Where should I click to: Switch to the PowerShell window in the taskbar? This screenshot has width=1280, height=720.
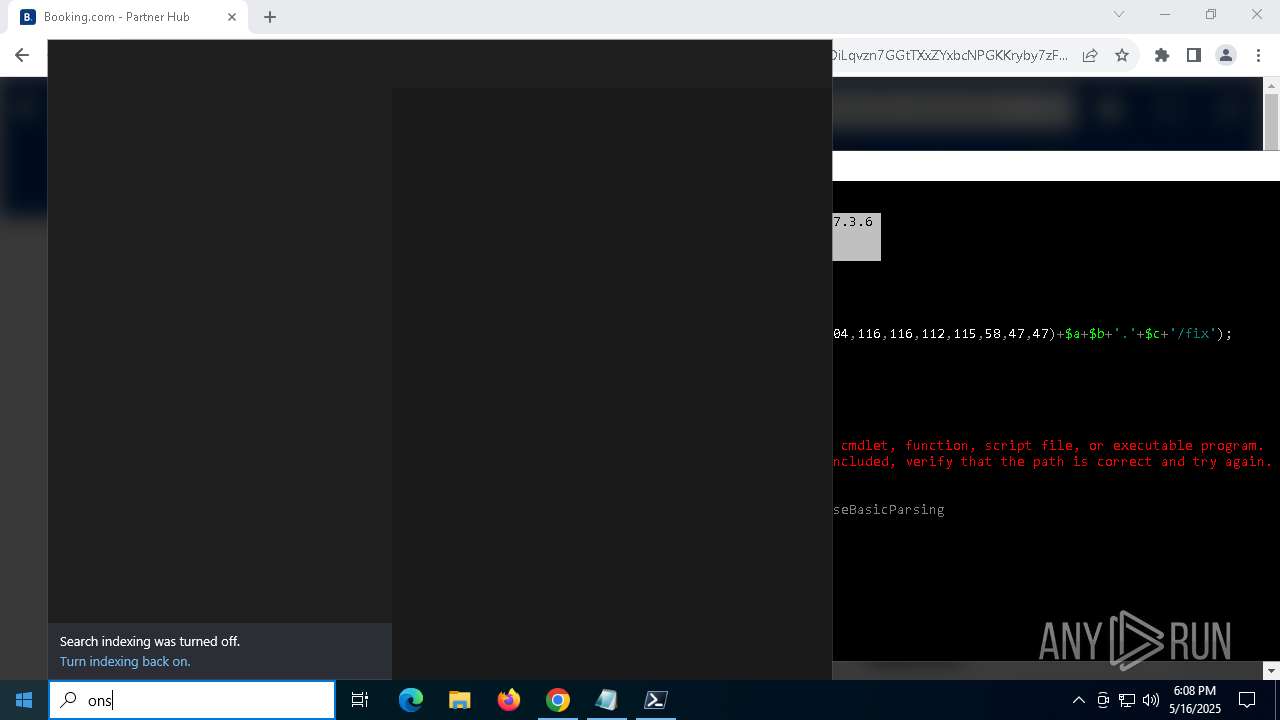[x=656, y=700]
